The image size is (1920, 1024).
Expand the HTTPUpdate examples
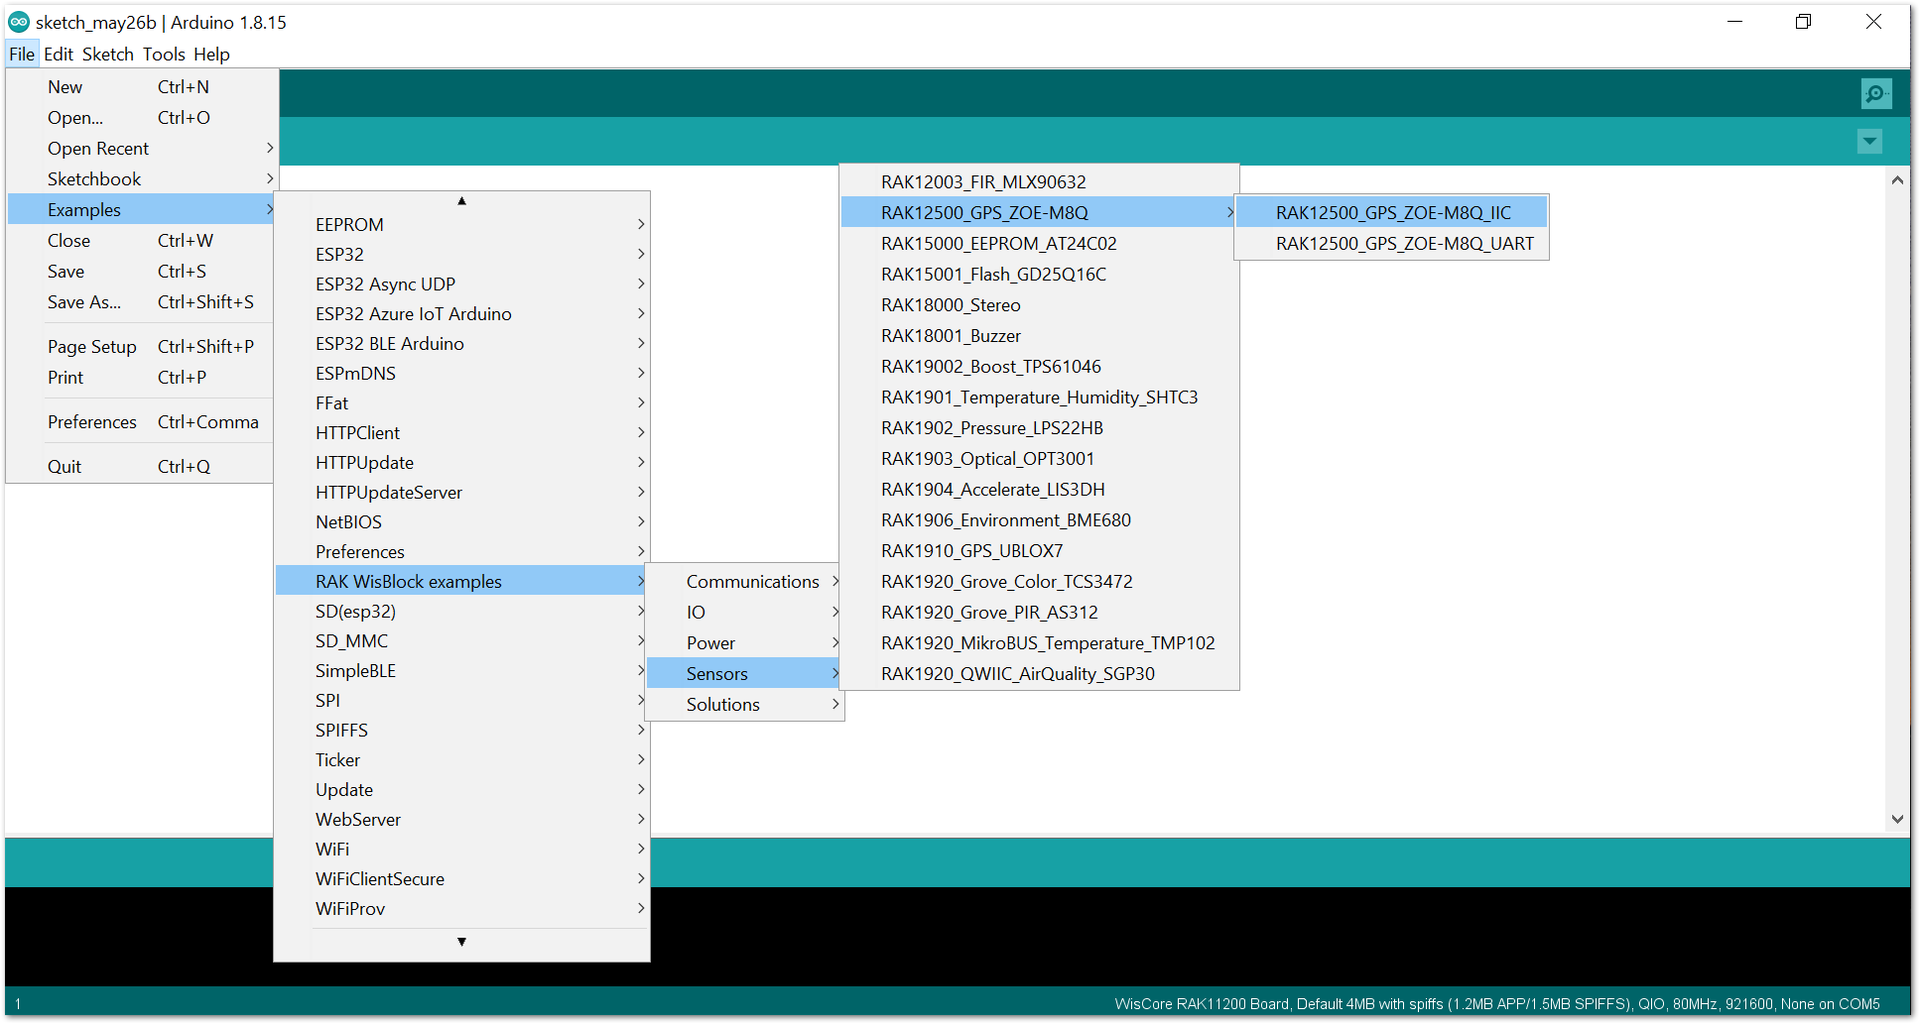(462, 463)
